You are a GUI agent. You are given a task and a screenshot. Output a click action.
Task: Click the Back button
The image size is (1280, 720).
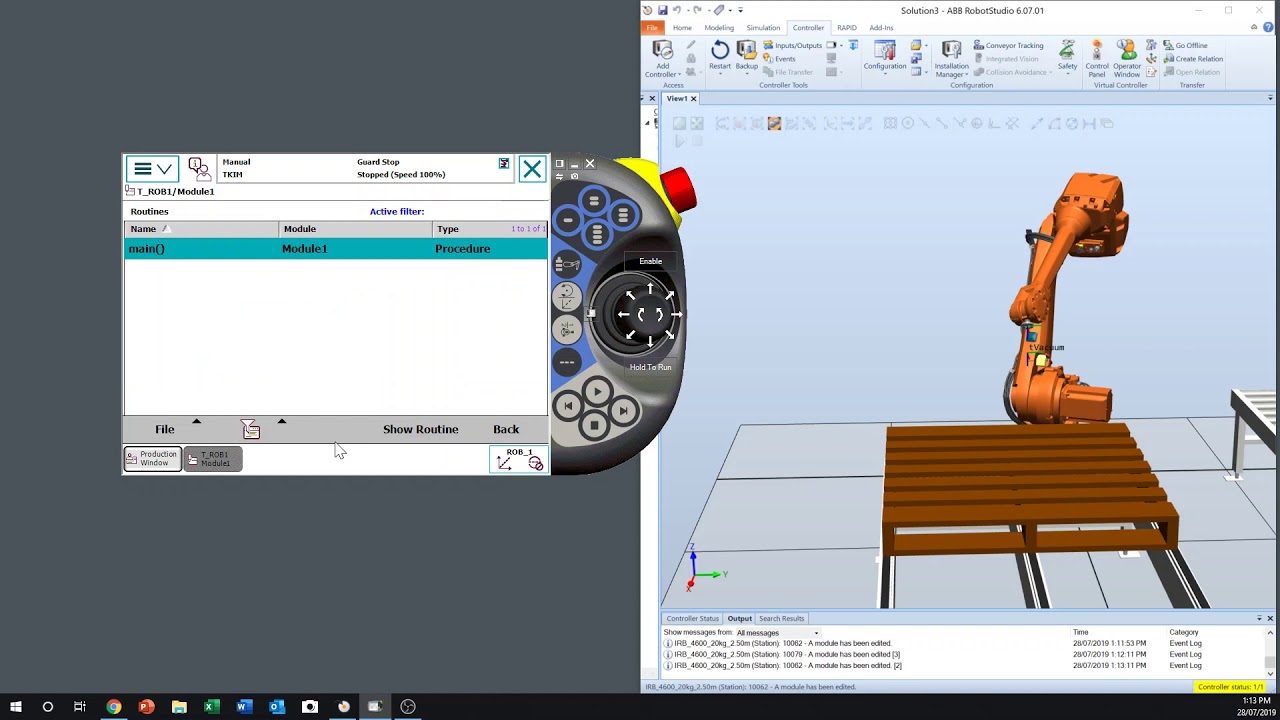[x=506, y=429]
